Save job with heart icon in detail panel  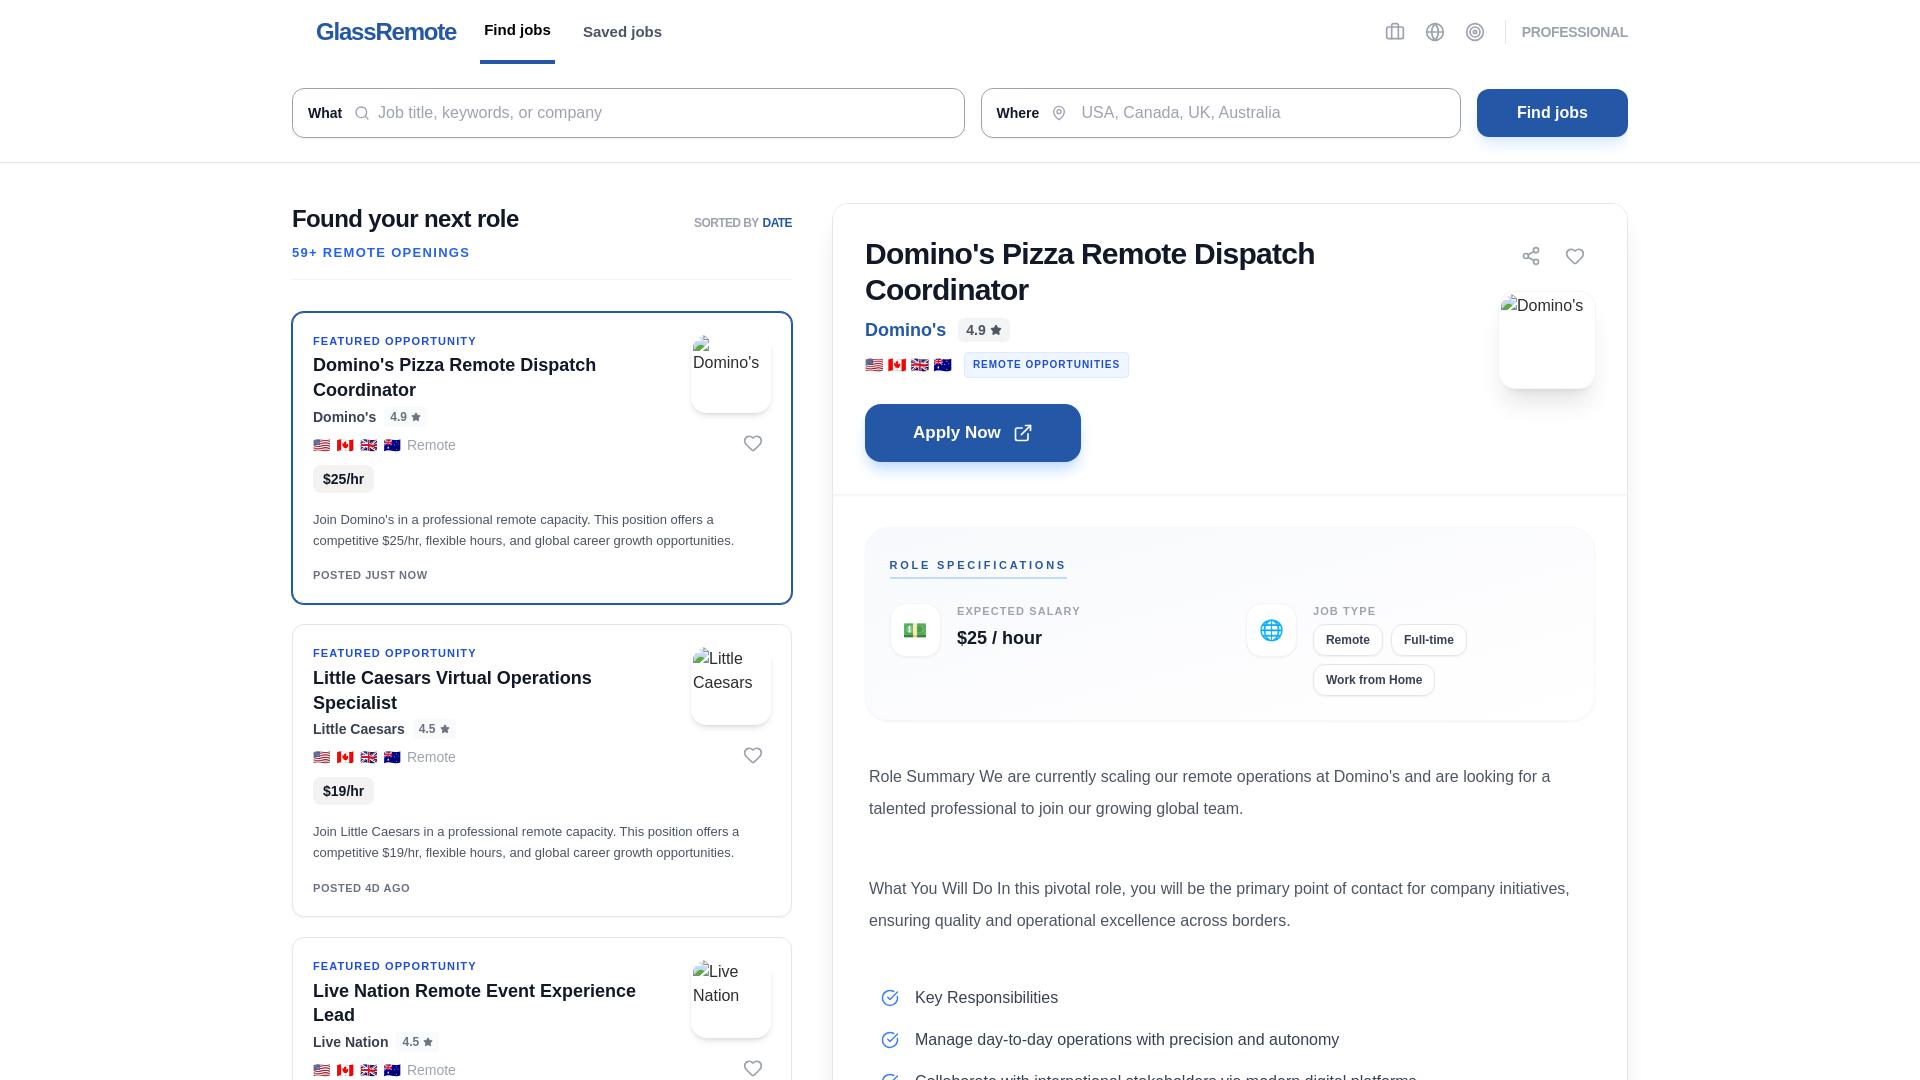[x=1575, y=256]
